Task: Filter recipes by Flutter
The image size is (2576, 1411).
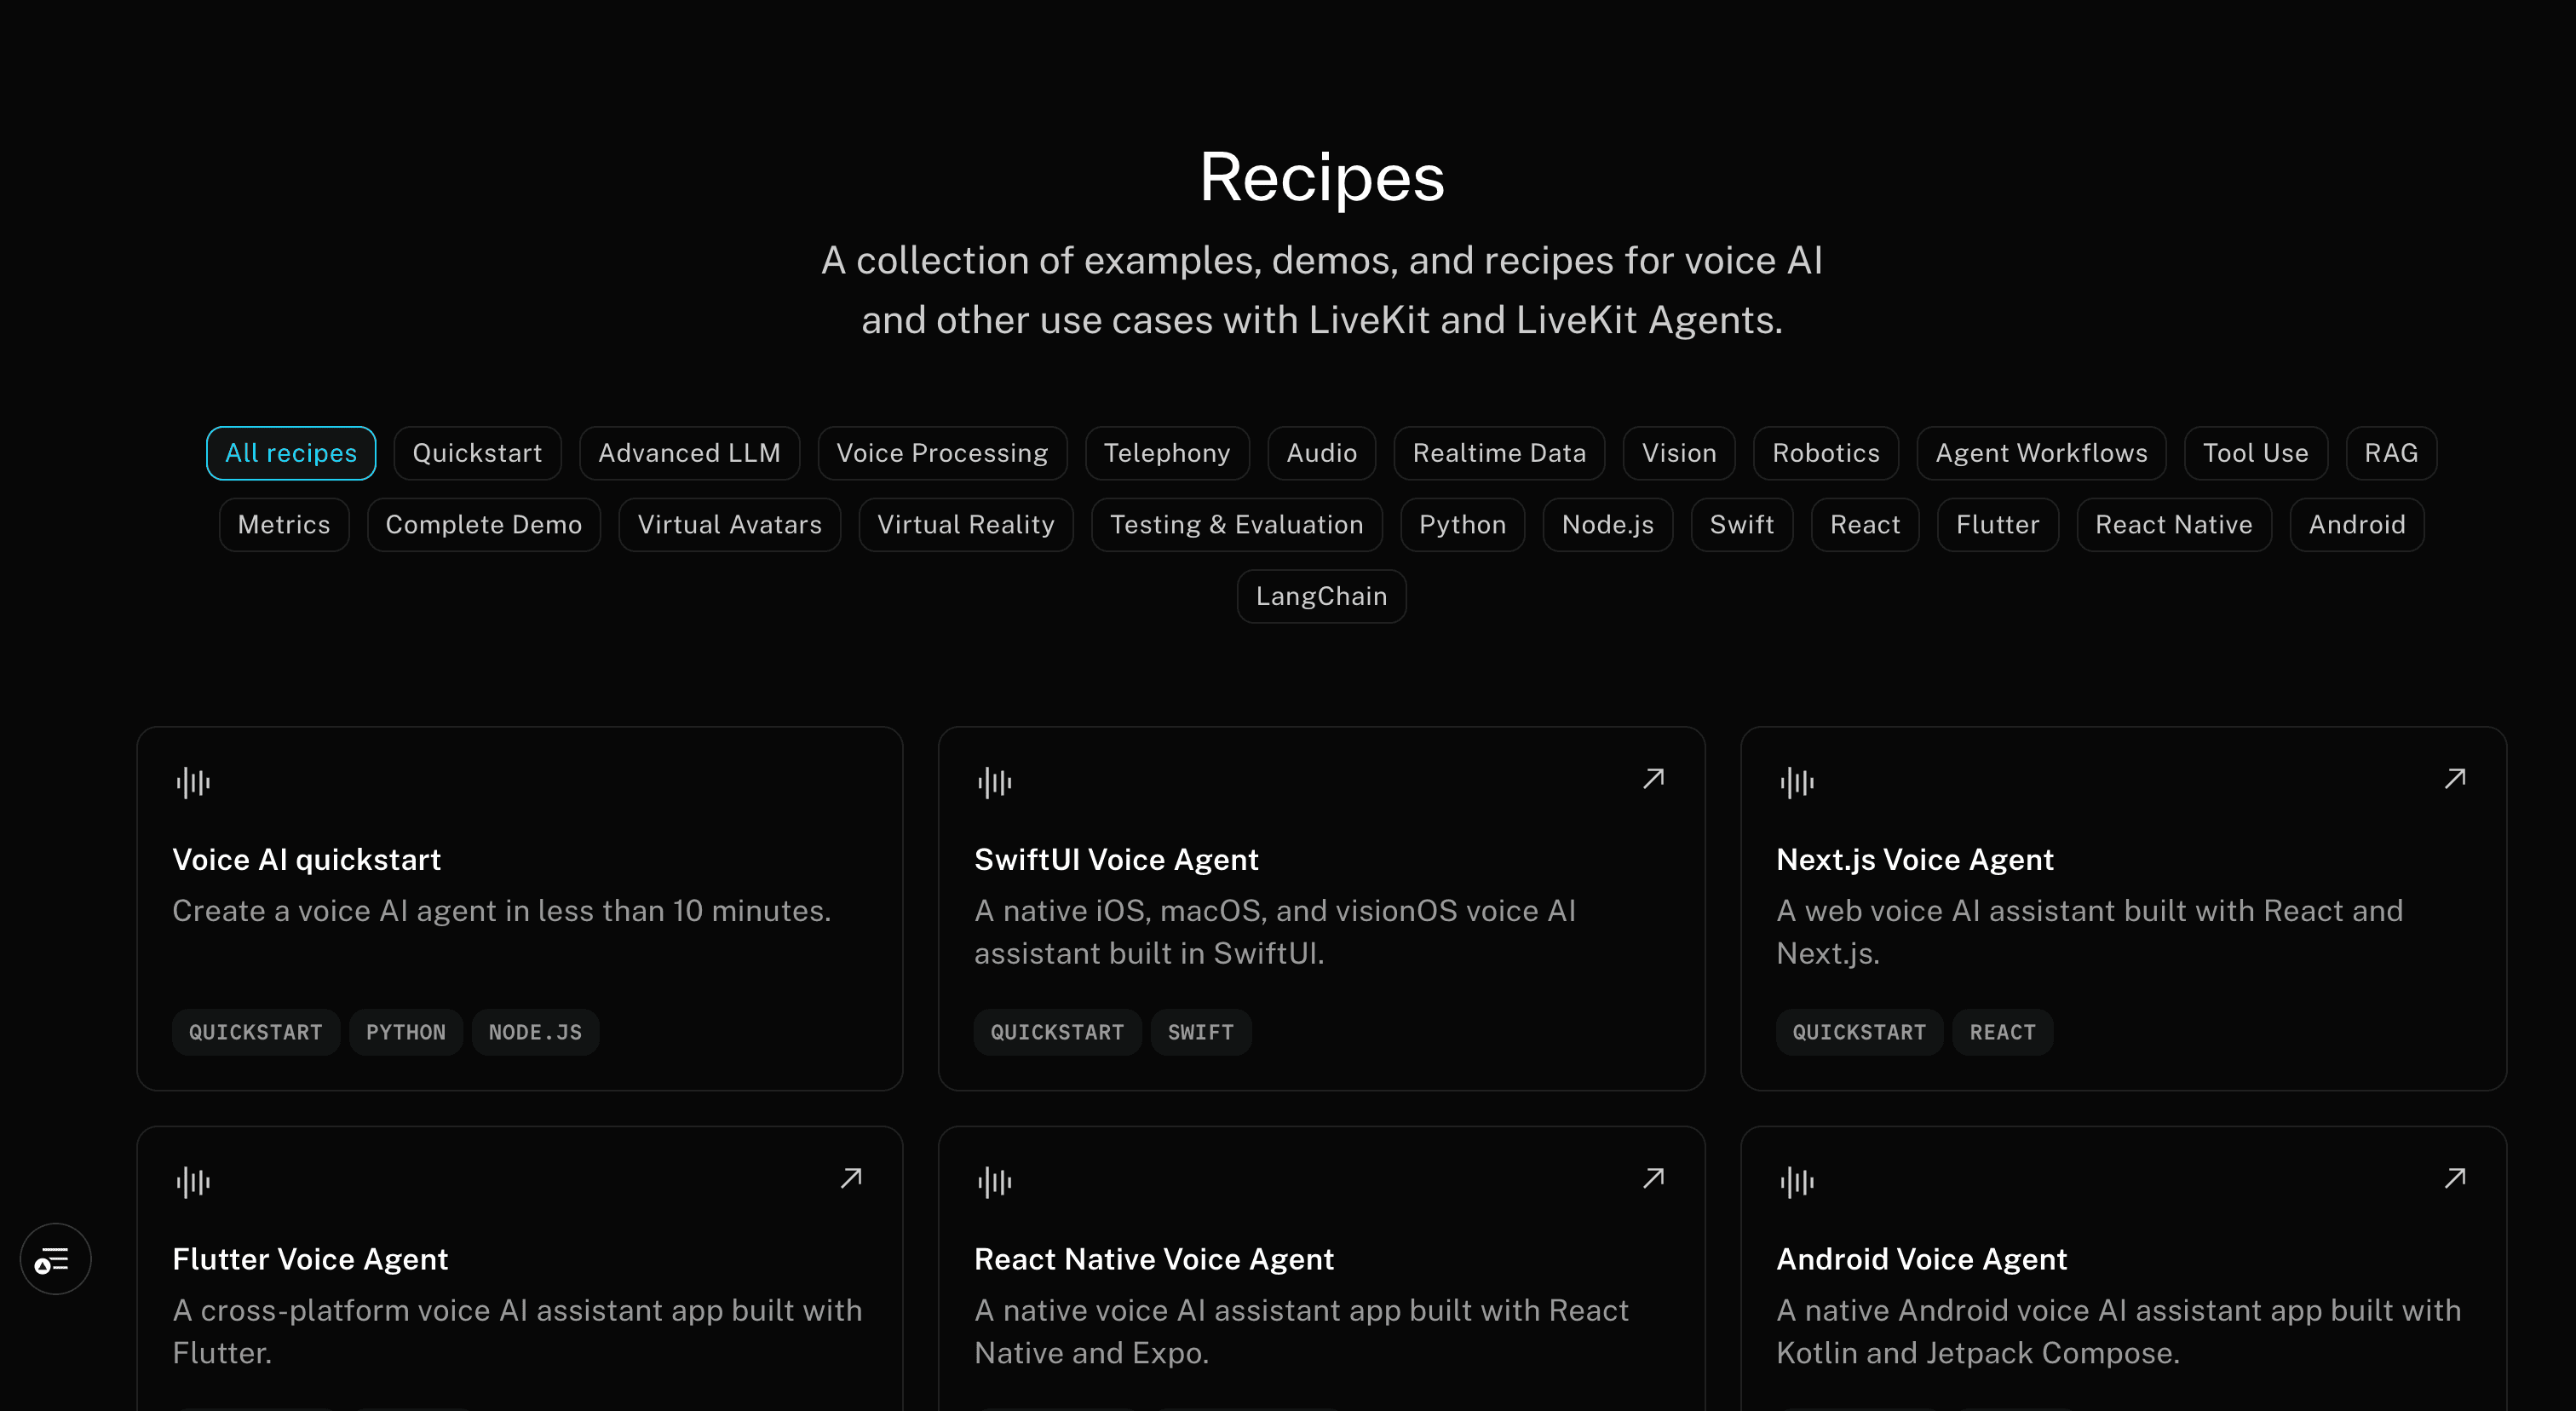Action: point(1998,525)
